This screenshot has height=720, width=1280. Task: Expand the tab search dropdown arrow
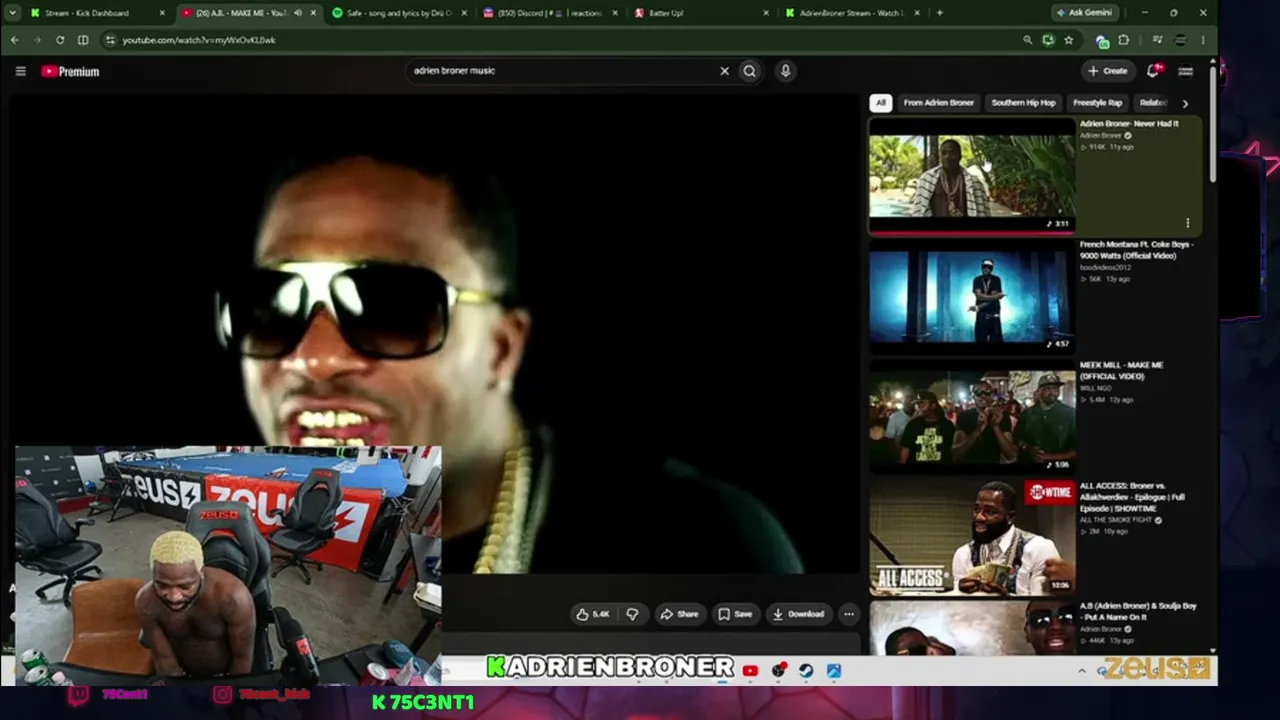pyautogui.click(x=14, y=13)
